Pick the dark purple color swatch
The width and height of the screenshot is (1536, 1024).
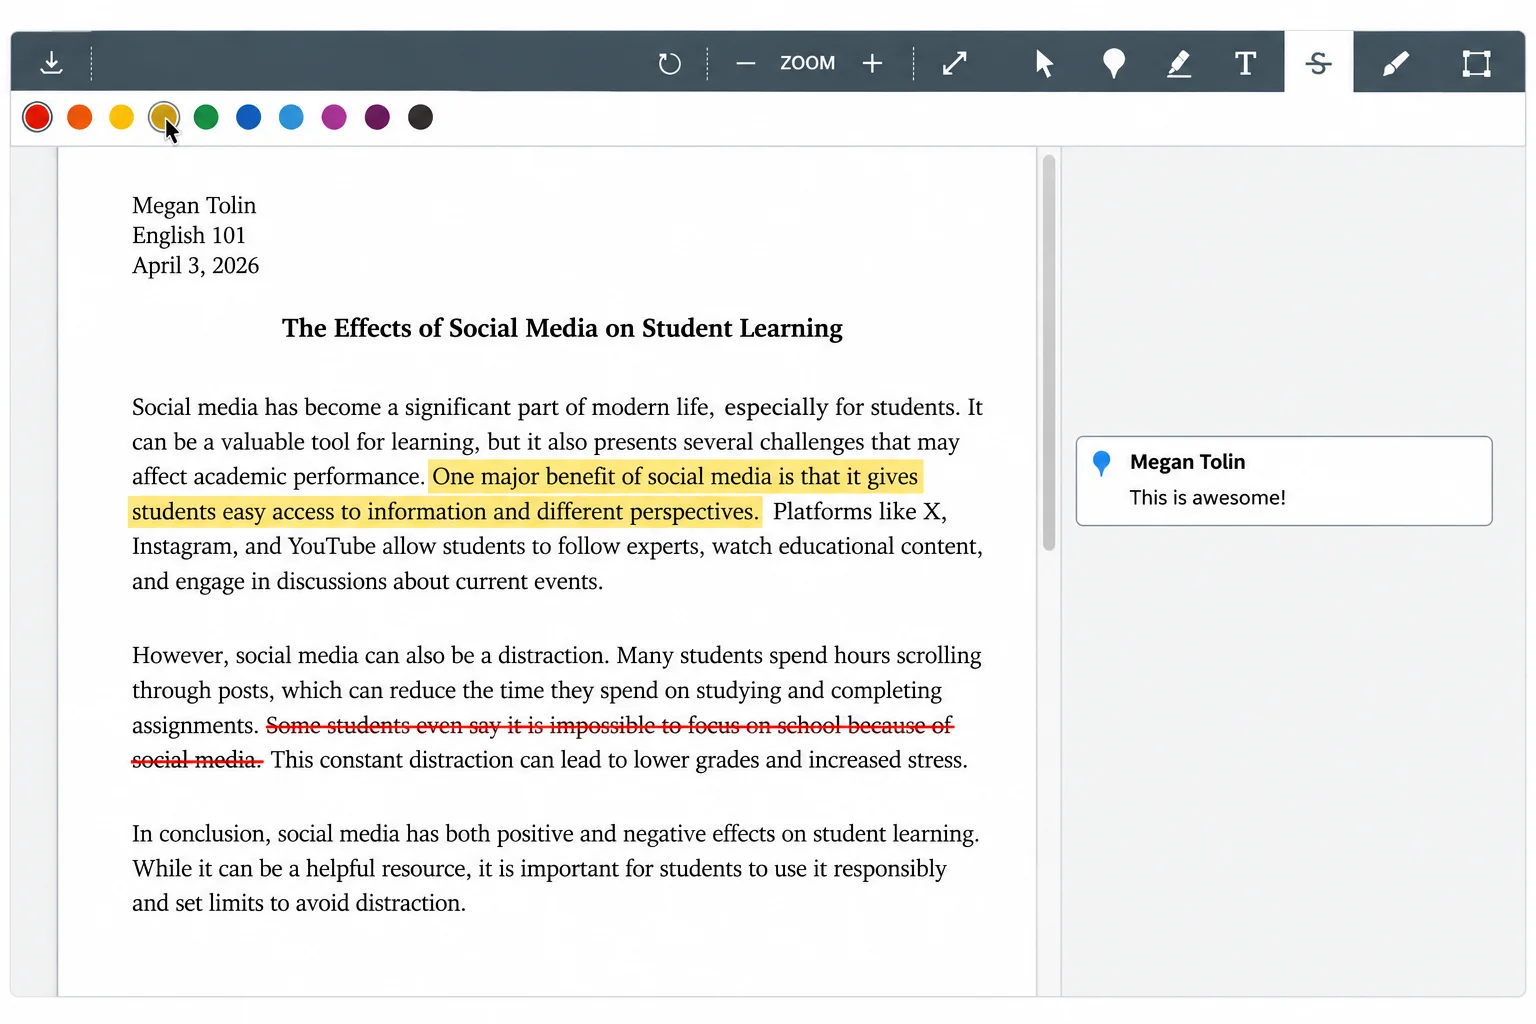377,117
